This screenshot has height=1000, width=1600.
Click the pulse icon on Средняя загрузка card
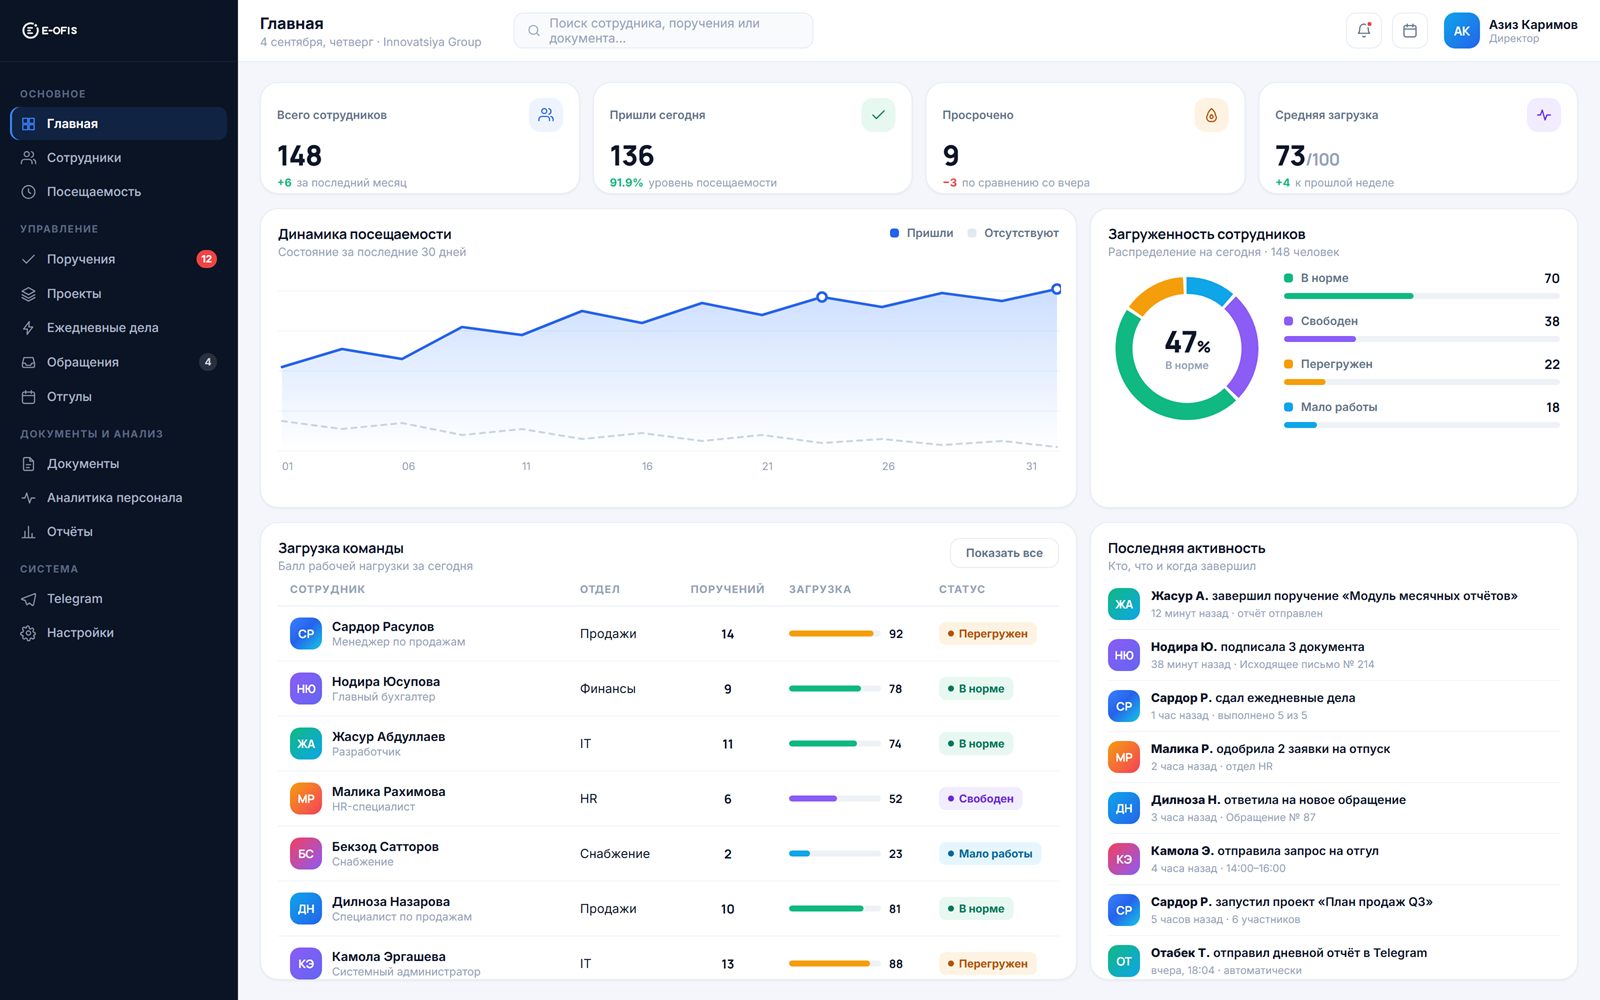(1544, 115)
